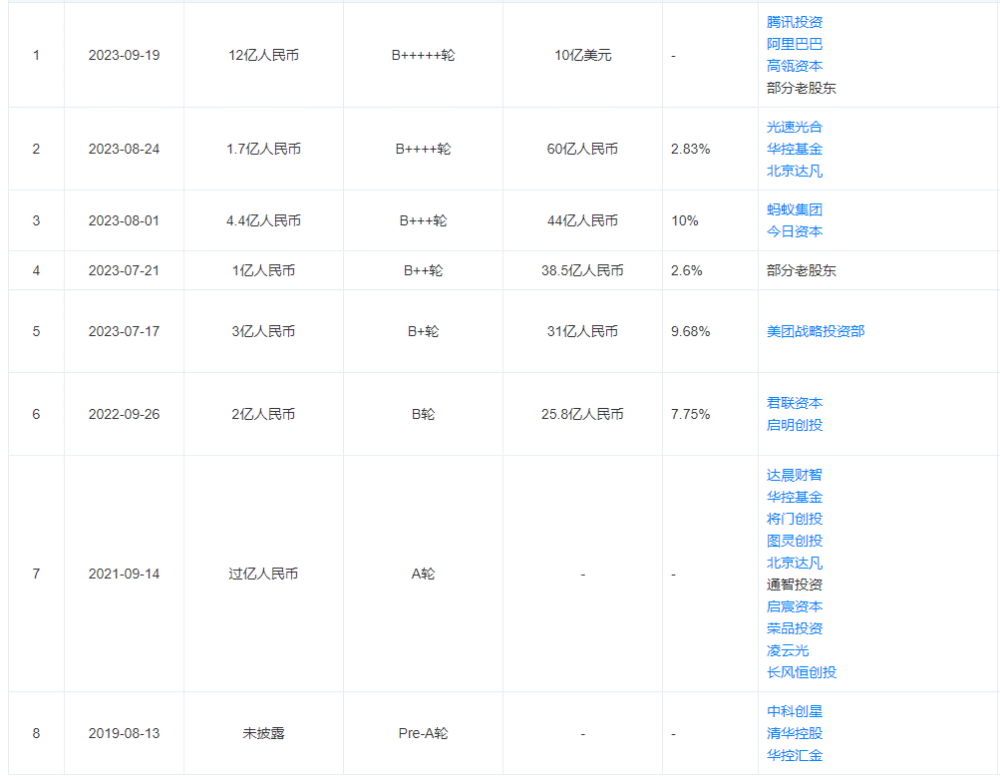Select the B+++++轮 round cell

point(423,55)
